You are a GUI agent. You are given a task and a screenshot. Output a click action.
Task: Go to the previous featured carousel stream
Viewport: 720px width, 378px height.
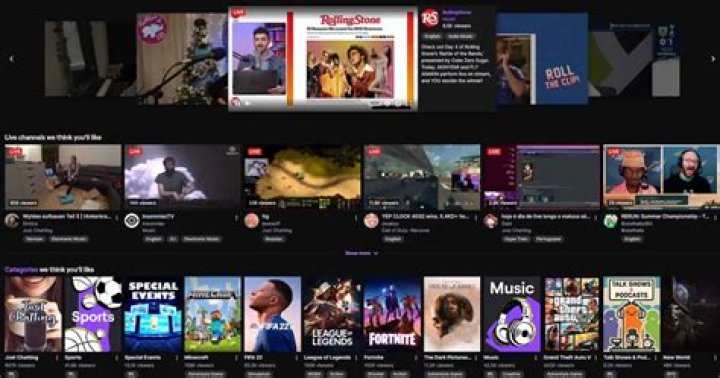11,59
